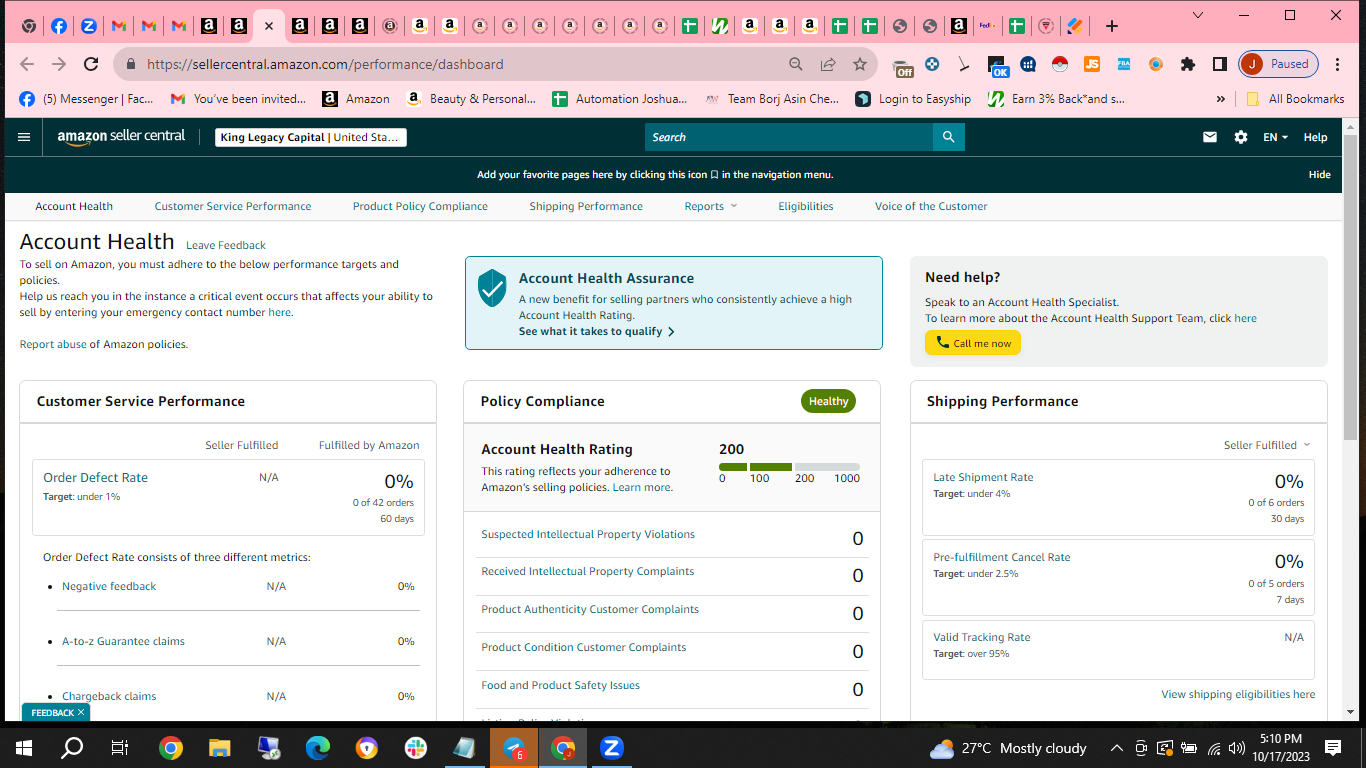Image resolution: width=1366 pixels, height=768 pixels.
Task: Open the Product Policy Compliance tab
Action: pos(420,206)
